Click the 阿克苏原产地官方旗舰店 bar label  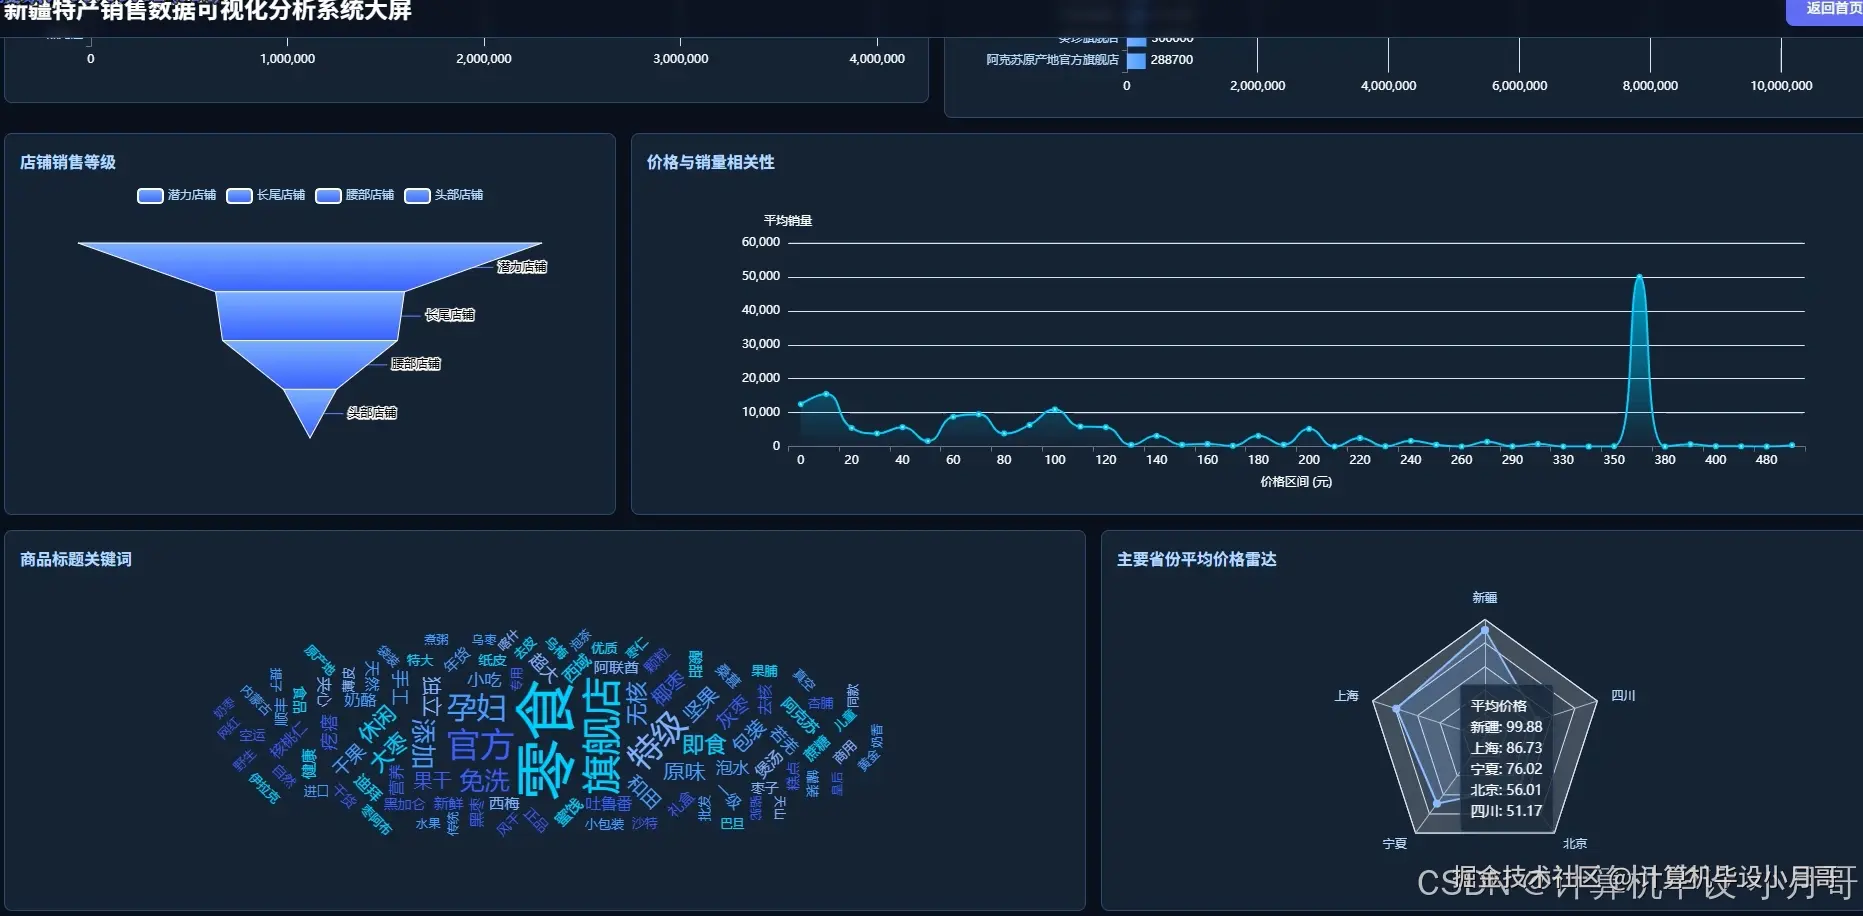click(1052, 60)
